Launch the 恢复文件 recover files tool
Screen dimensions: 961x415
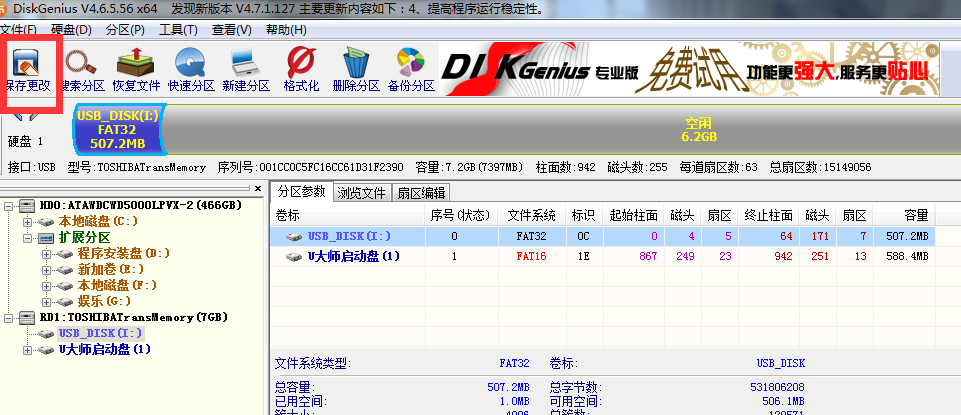[136, 70]
